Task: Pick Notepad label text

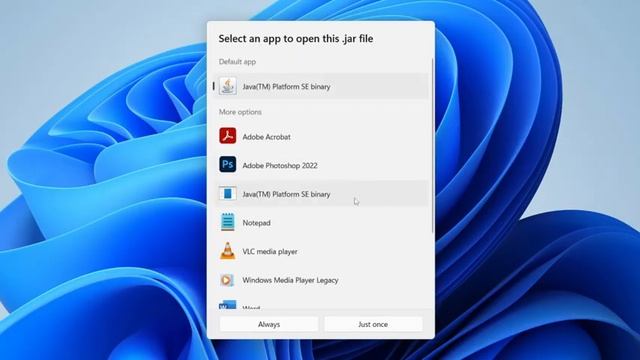Action: (256, 223)
